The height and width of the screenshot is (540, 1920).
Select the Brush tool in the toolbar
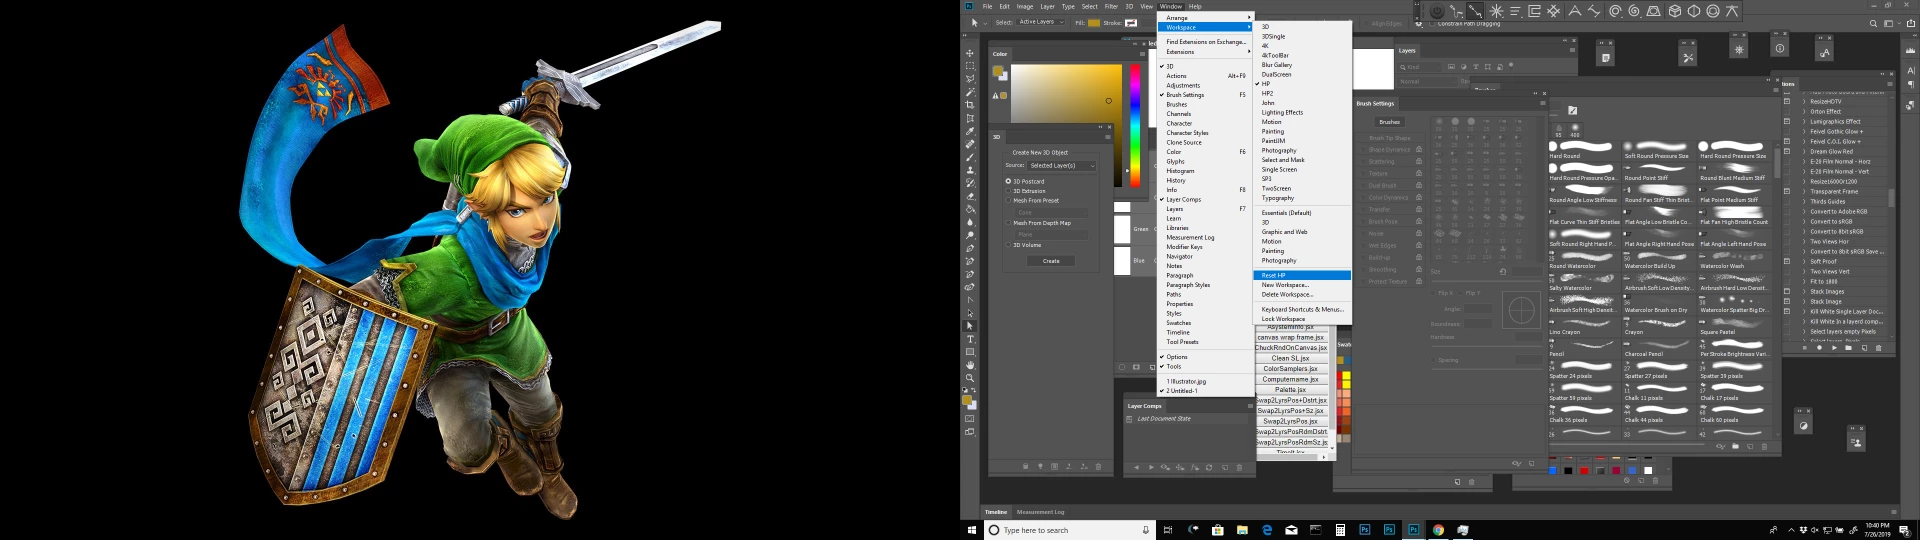click(969, 157)
